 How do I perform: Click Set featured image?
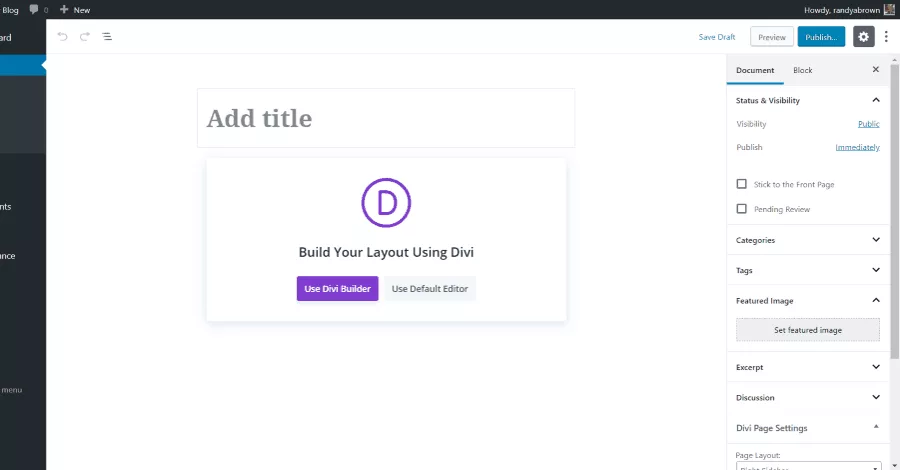808,330
